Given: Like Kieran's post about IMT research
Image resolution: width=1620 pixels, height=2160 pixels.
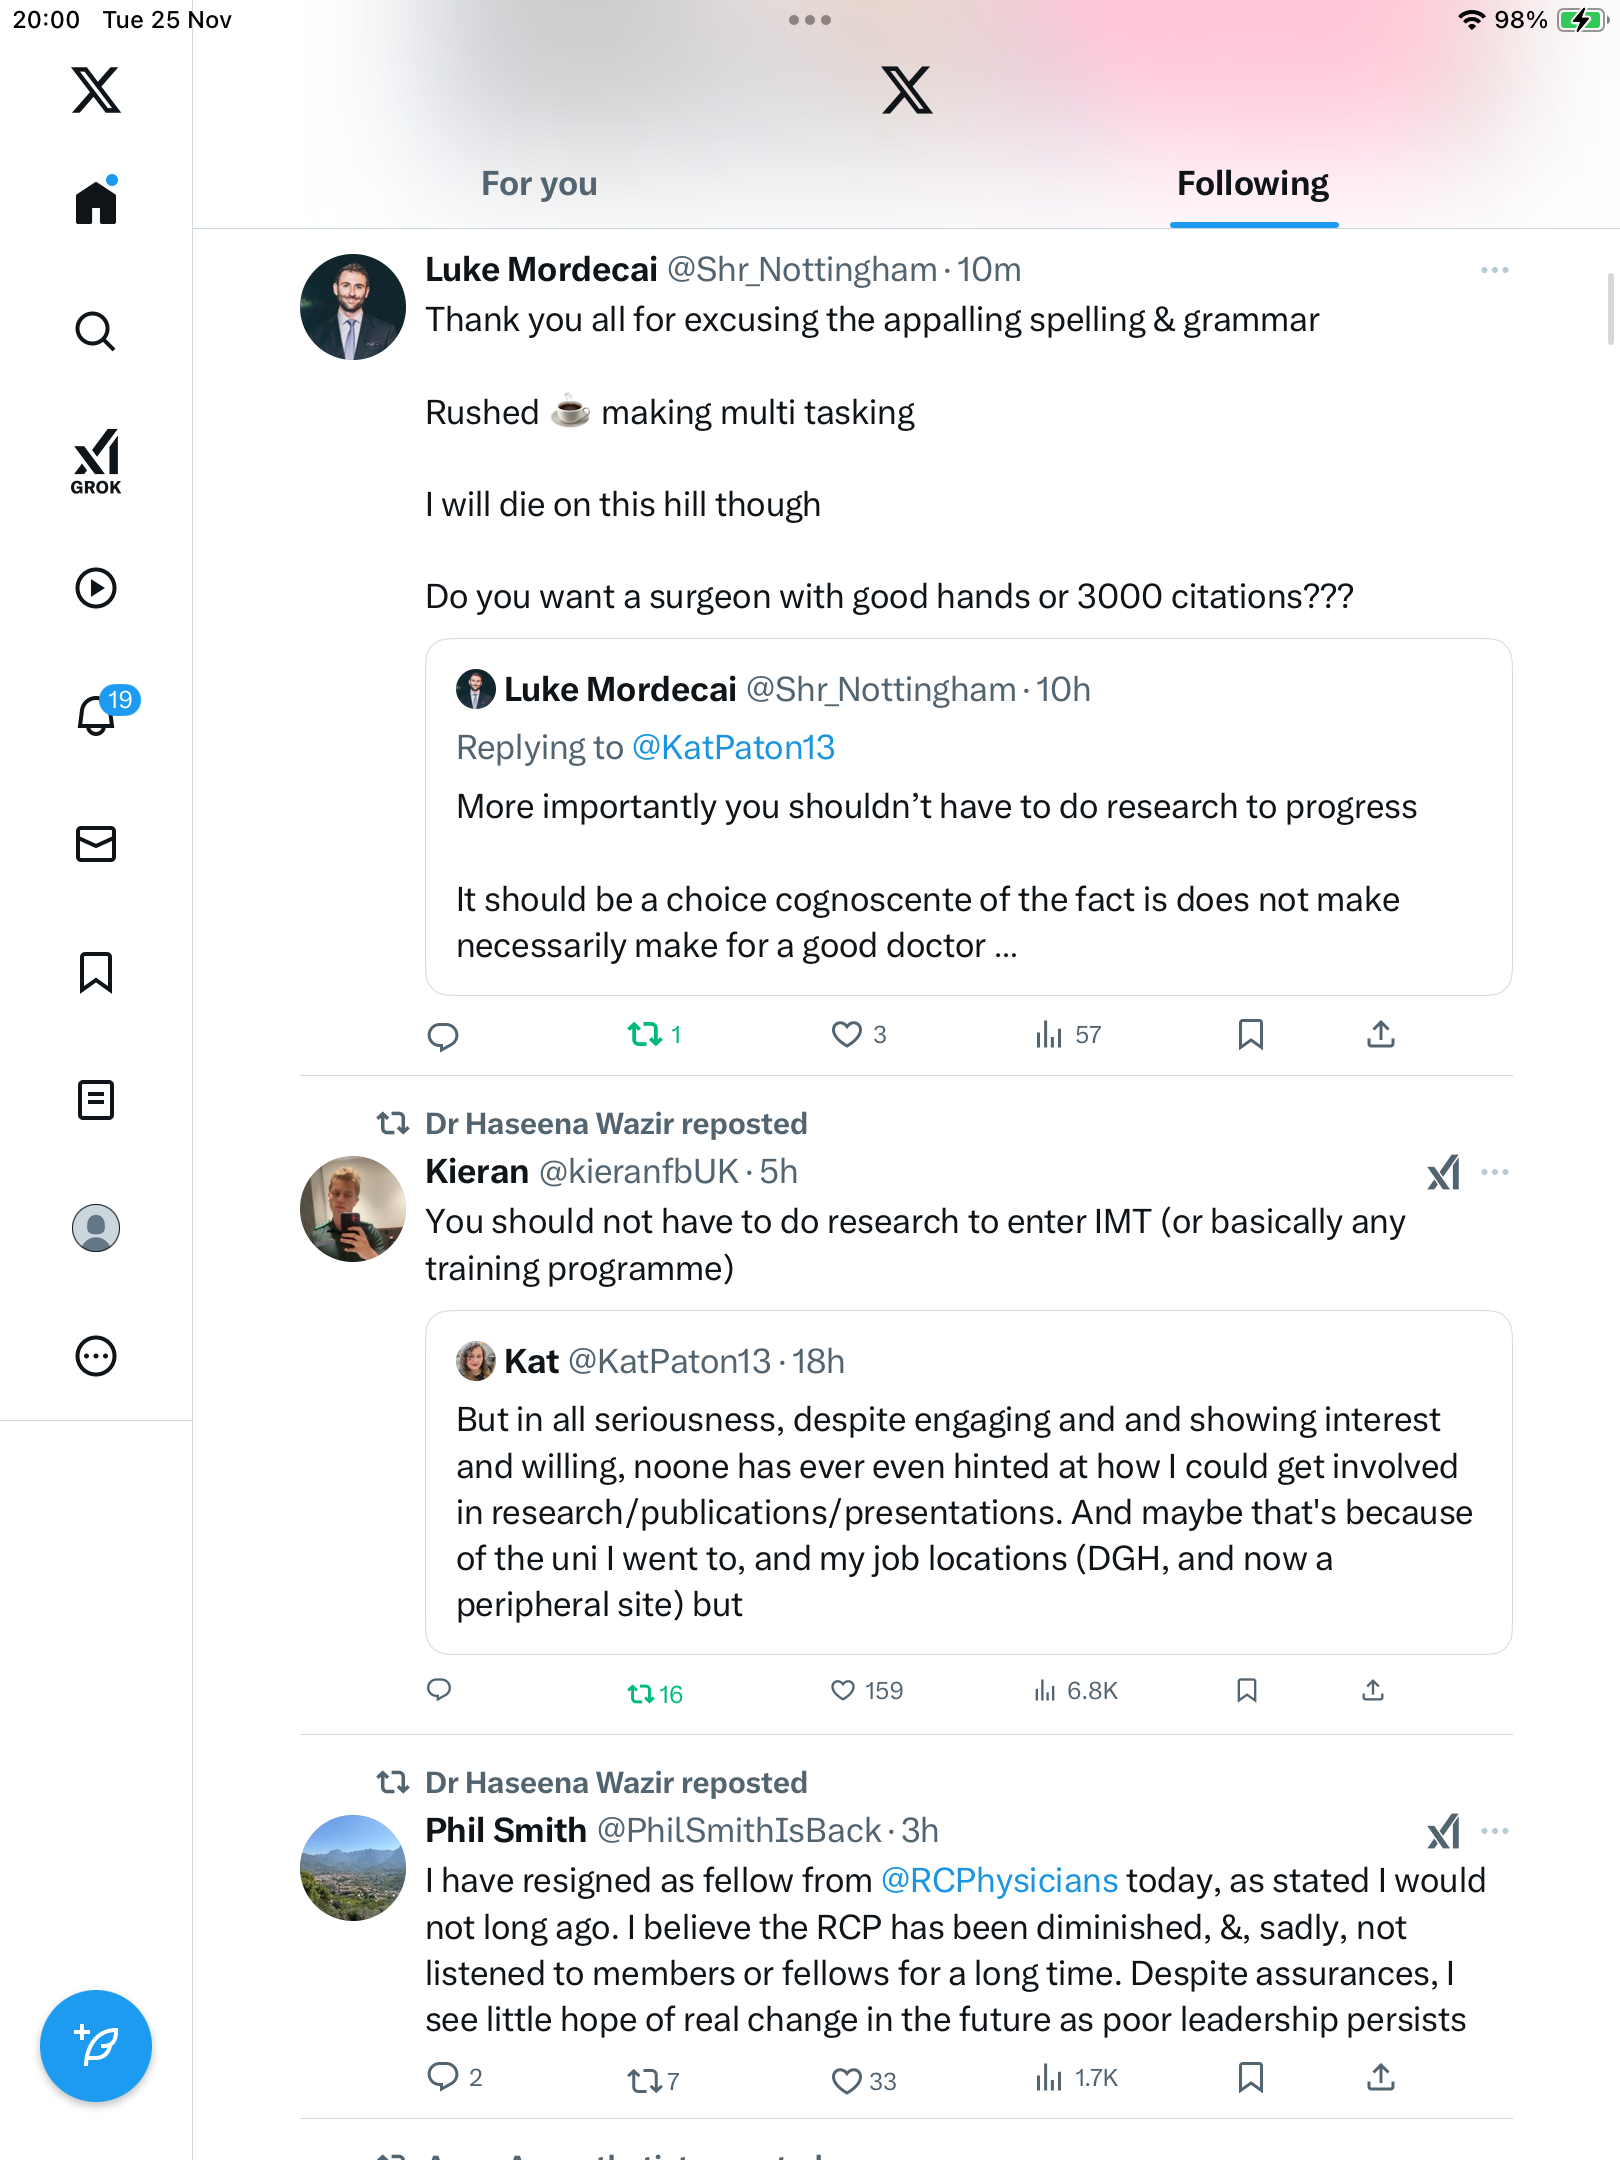Looking at the screenshot, I should click(843, 1691).
